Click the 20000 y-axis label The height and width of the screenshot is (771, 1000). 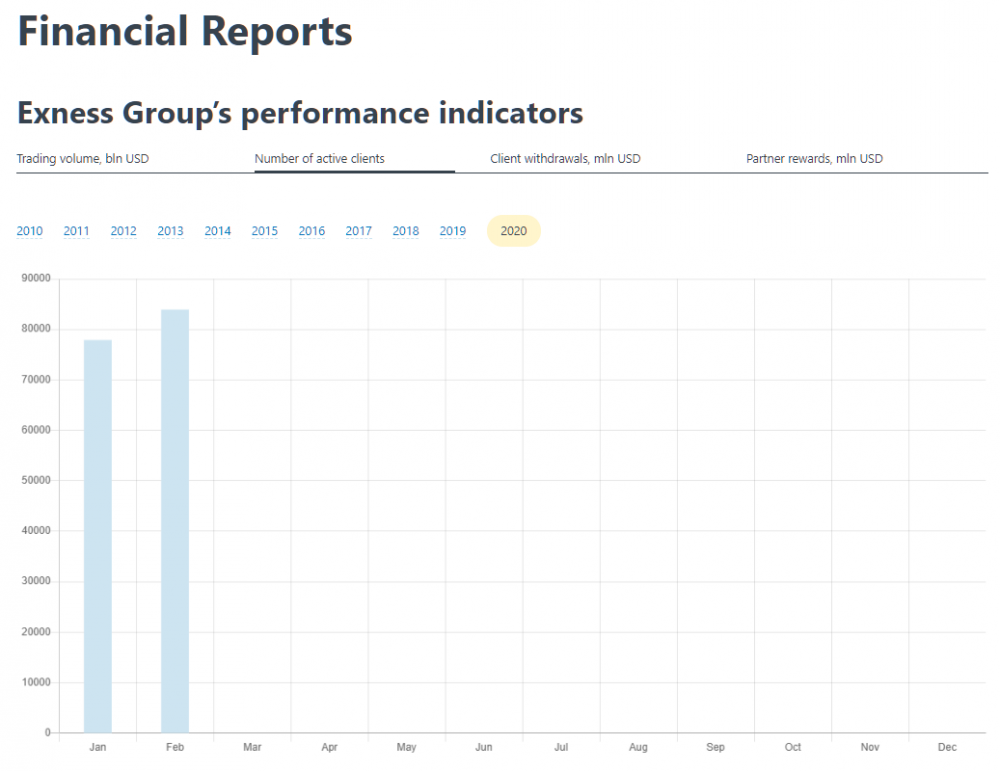[36, 632]
